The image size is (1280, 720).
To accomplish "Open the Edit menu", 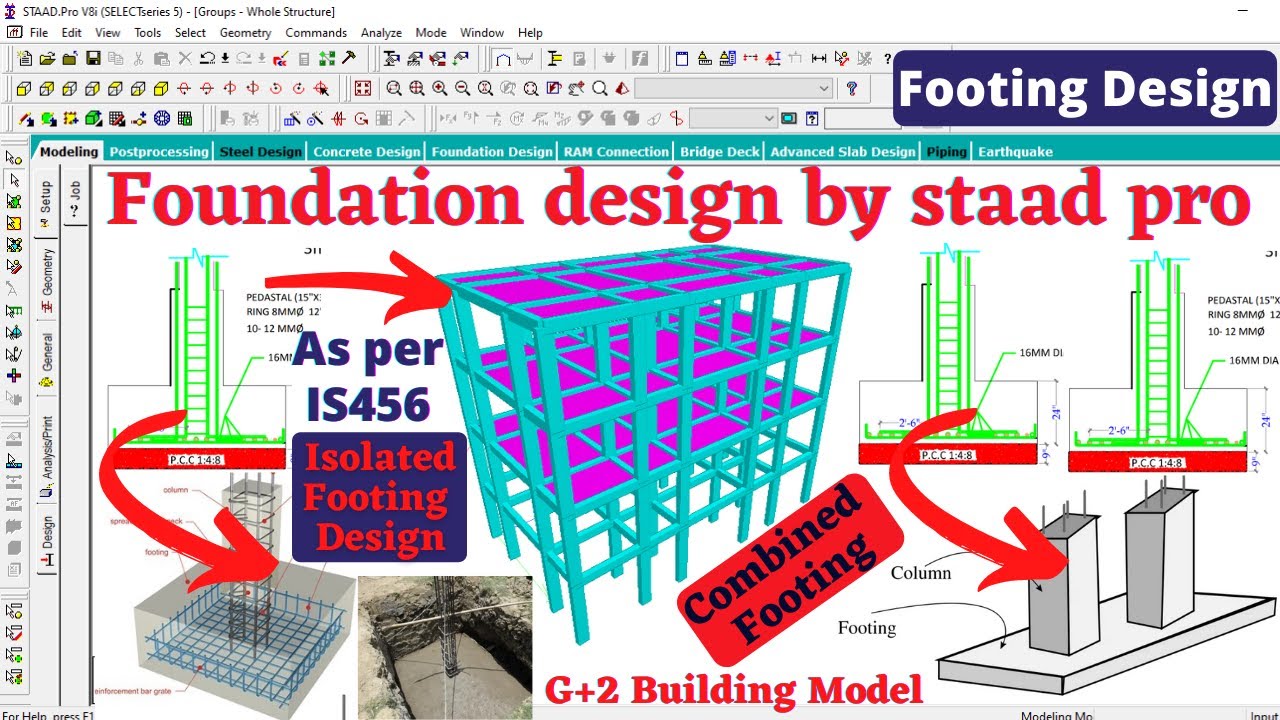I will 71,32.
